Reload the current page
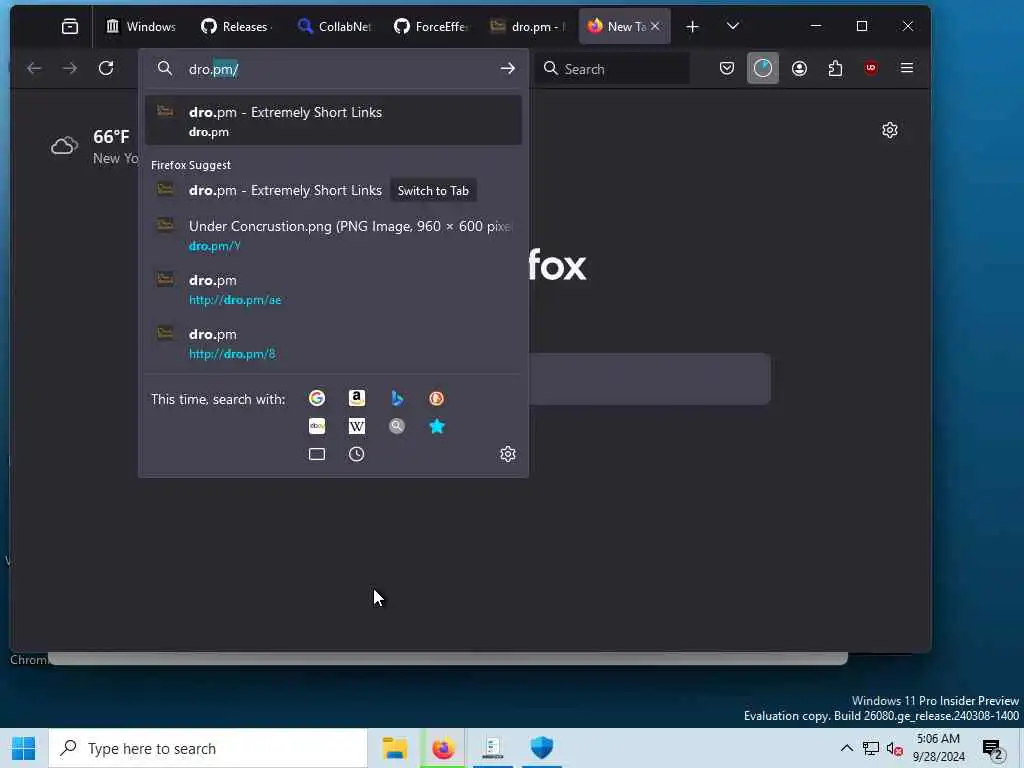This screenshot has height=768, width=1024. coord(106,69)
